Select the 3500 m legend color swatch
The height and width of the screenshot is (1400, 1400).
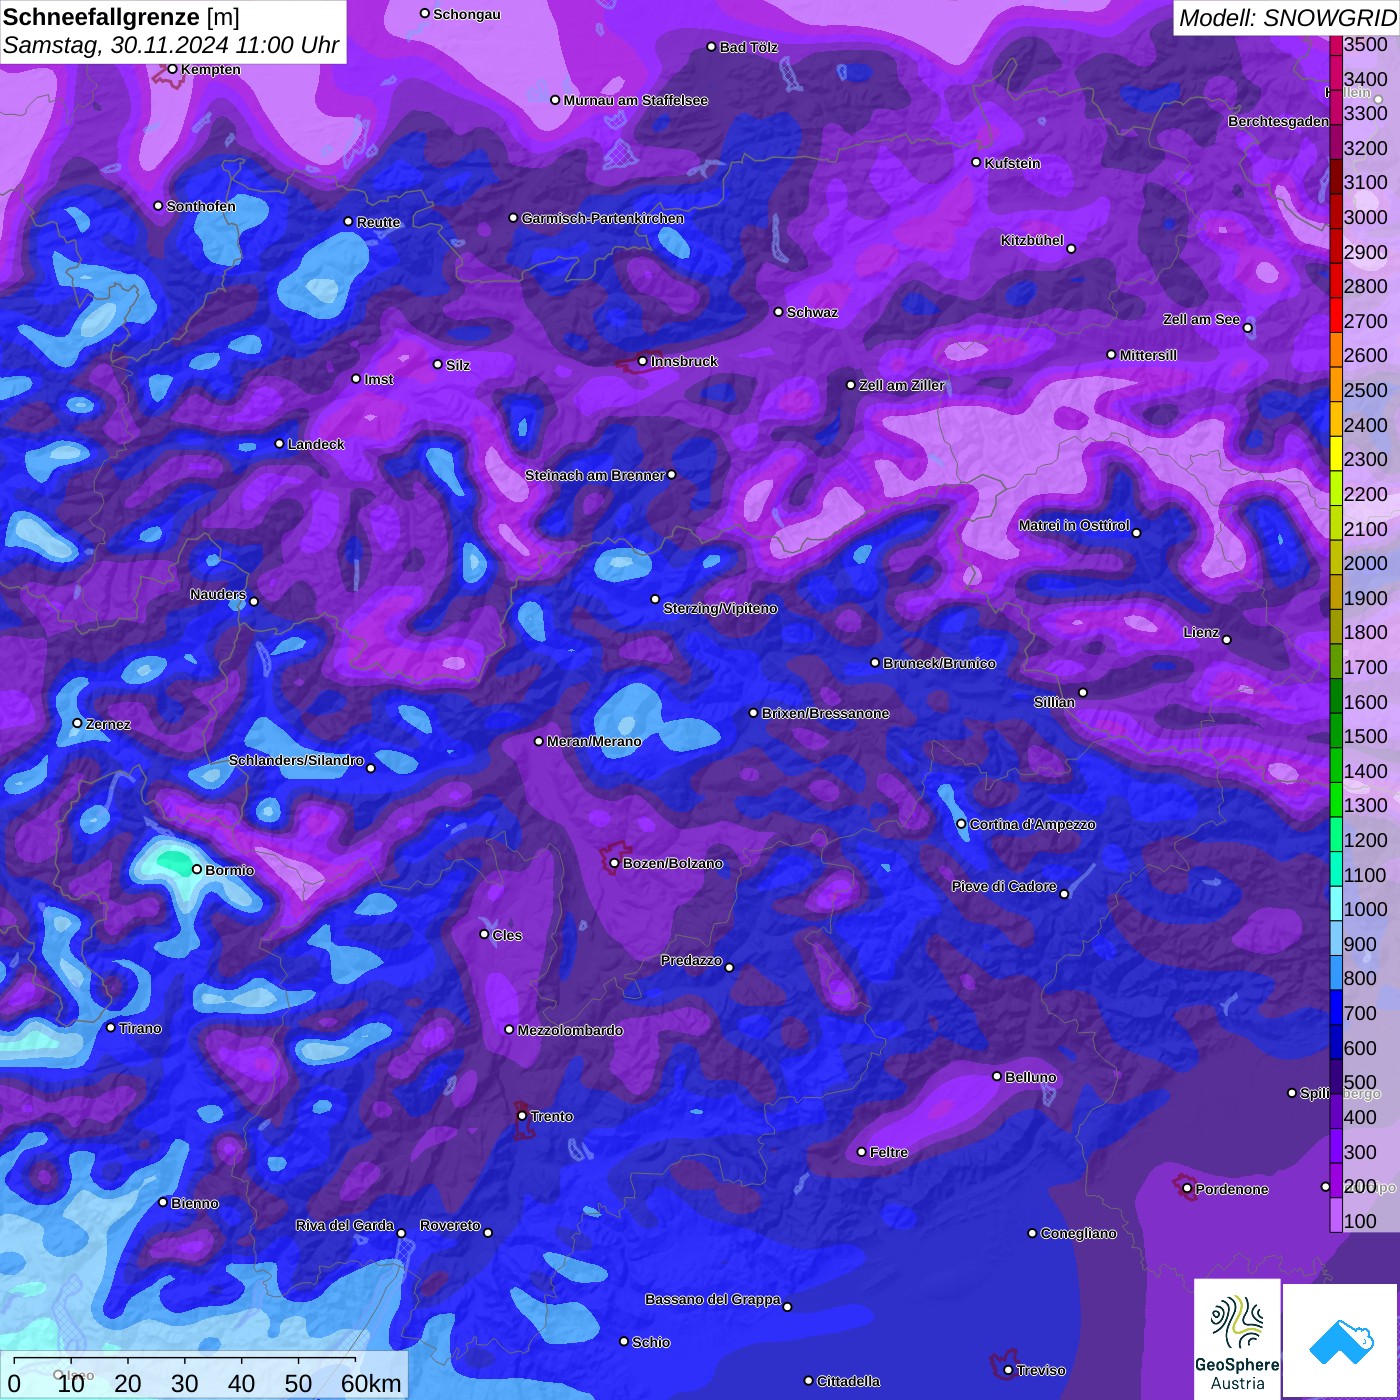(x=1336, y=45)
